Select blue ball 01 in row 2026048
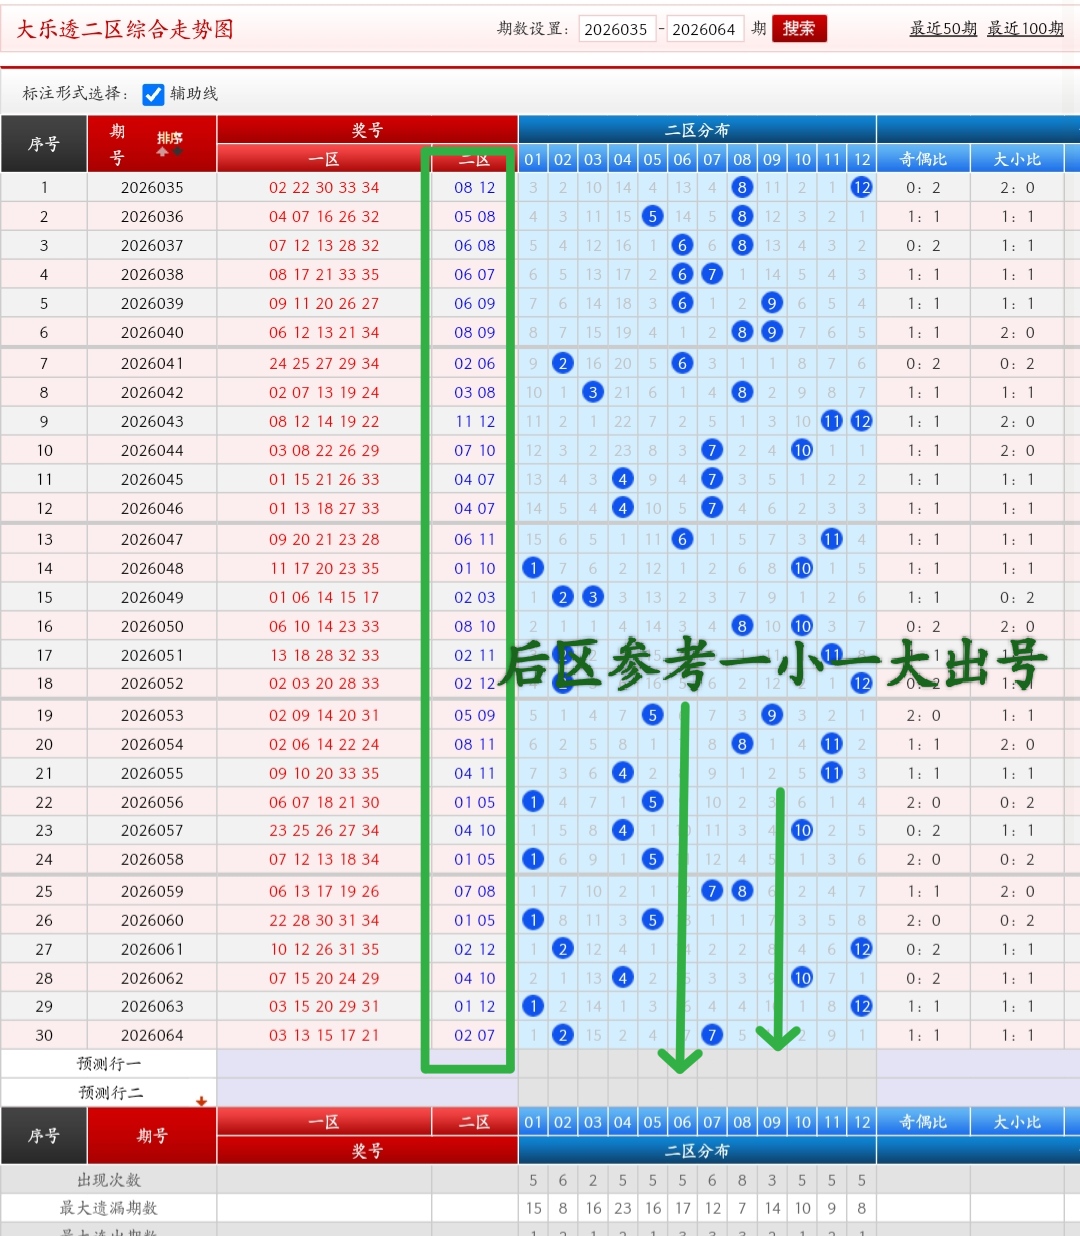The image size is (1080, 1236). coord(533,568)
